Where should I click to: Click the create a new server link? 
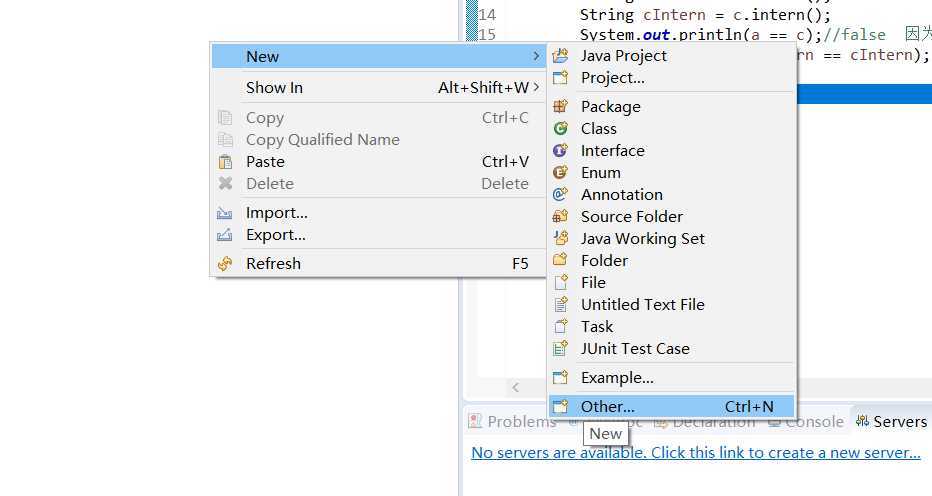click(696, 453)
